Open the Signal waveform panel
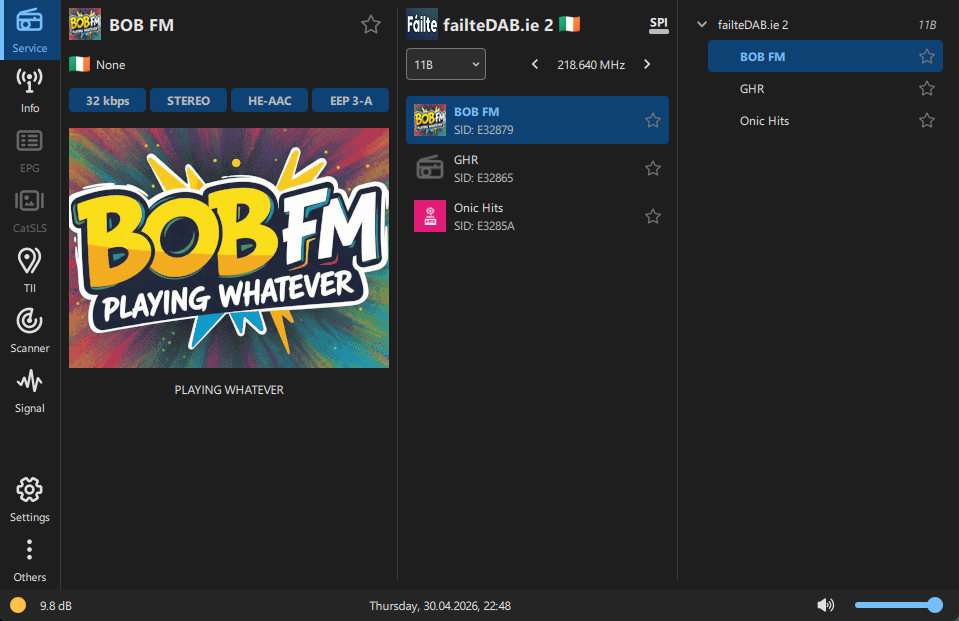Screen dimensions: 959x621 point(29,390)
